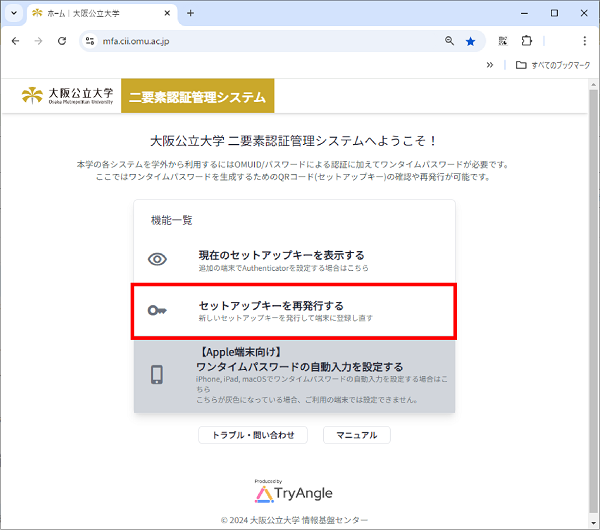The height and width of the screenshot is (530, 600).
Task: Open a new tab with plus button
Action: pos(190,13)
